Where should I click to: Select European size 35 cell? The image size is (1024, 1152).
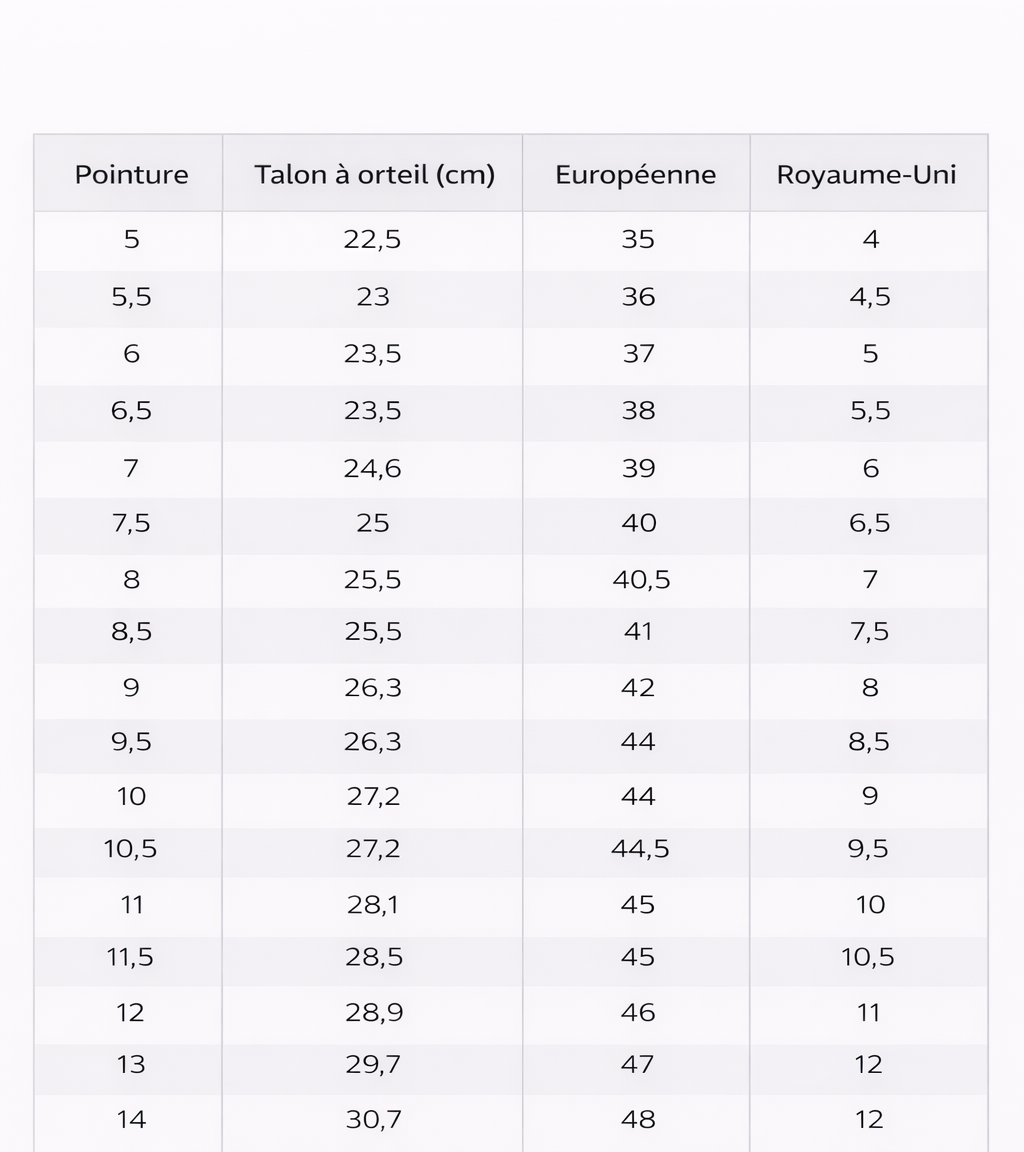(x=638, y=240)
